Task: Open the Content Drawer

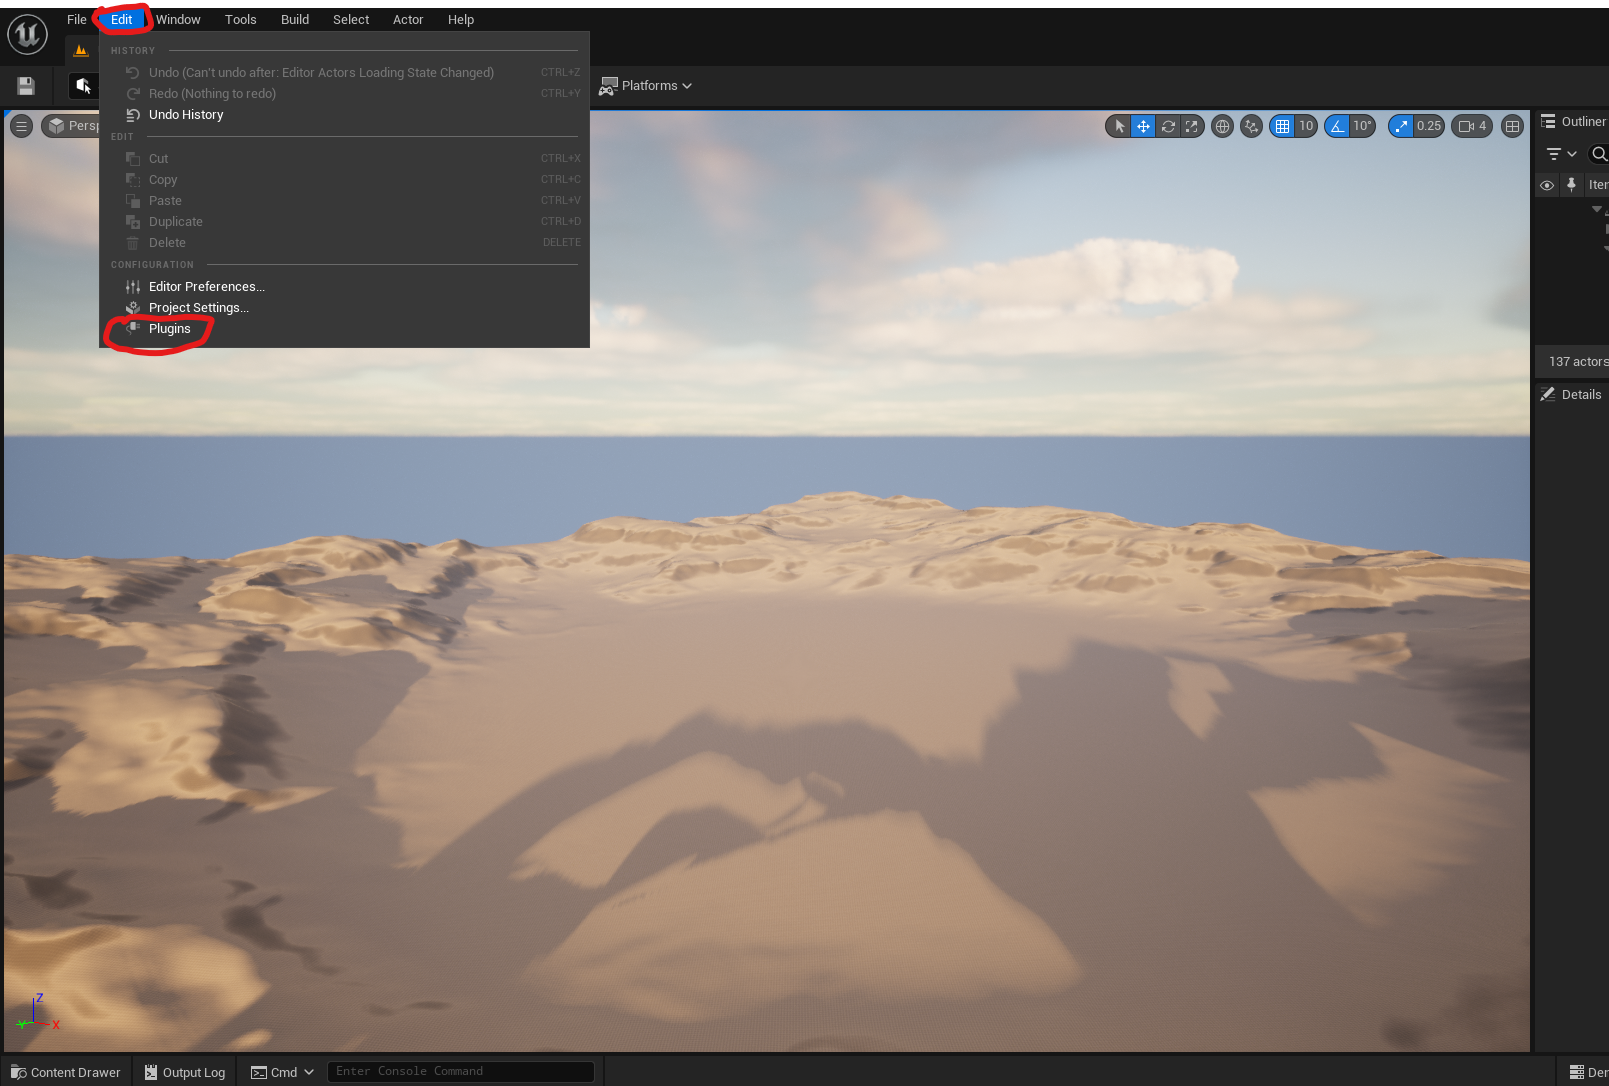Action: pos(66,1072)
